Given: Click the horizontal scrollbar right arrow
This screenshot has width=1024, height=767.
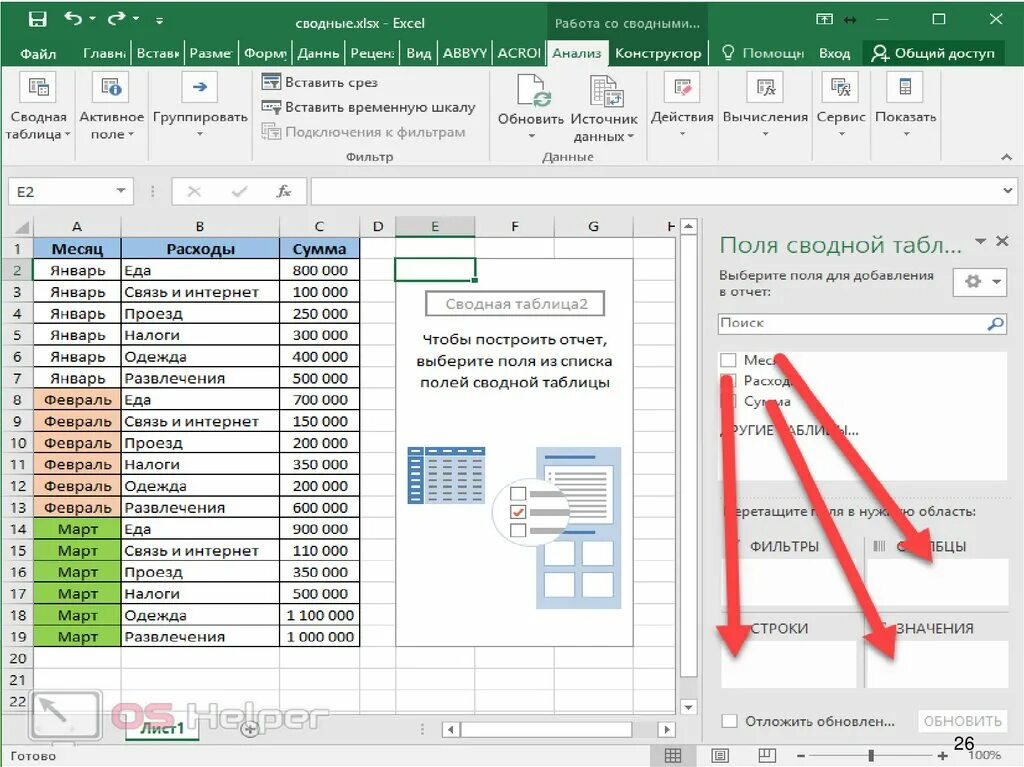Looking at the screenshot, I should click(x=666, y=729).
